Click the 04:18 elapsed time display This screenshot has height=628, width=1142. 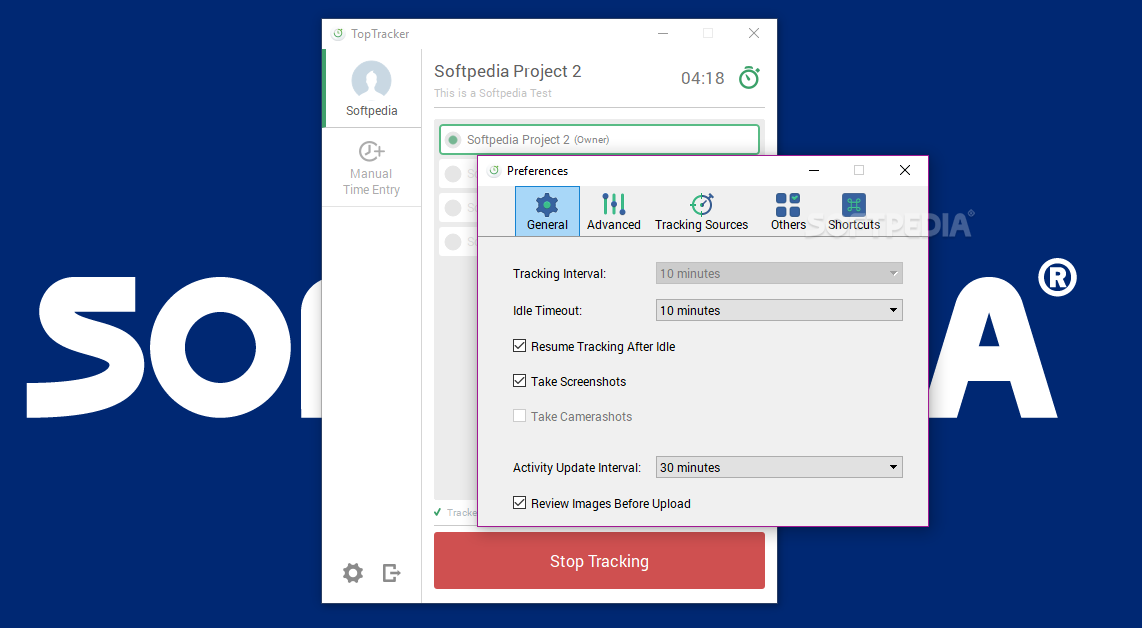[703, 79]
